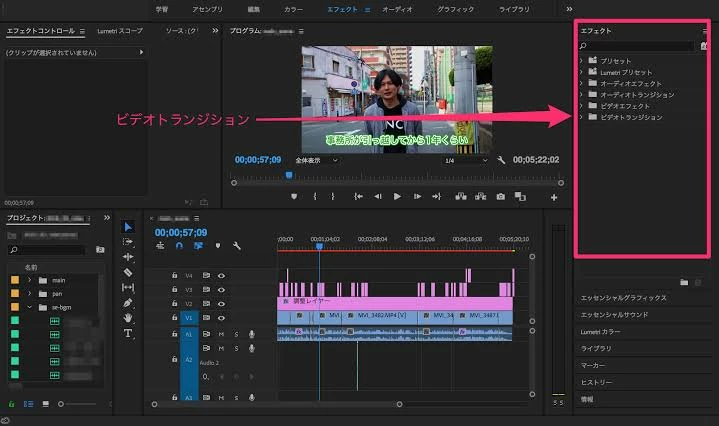Select the Selection tool arrow
The width and height of the screenshot is (719, 426).
pos(128,227)
